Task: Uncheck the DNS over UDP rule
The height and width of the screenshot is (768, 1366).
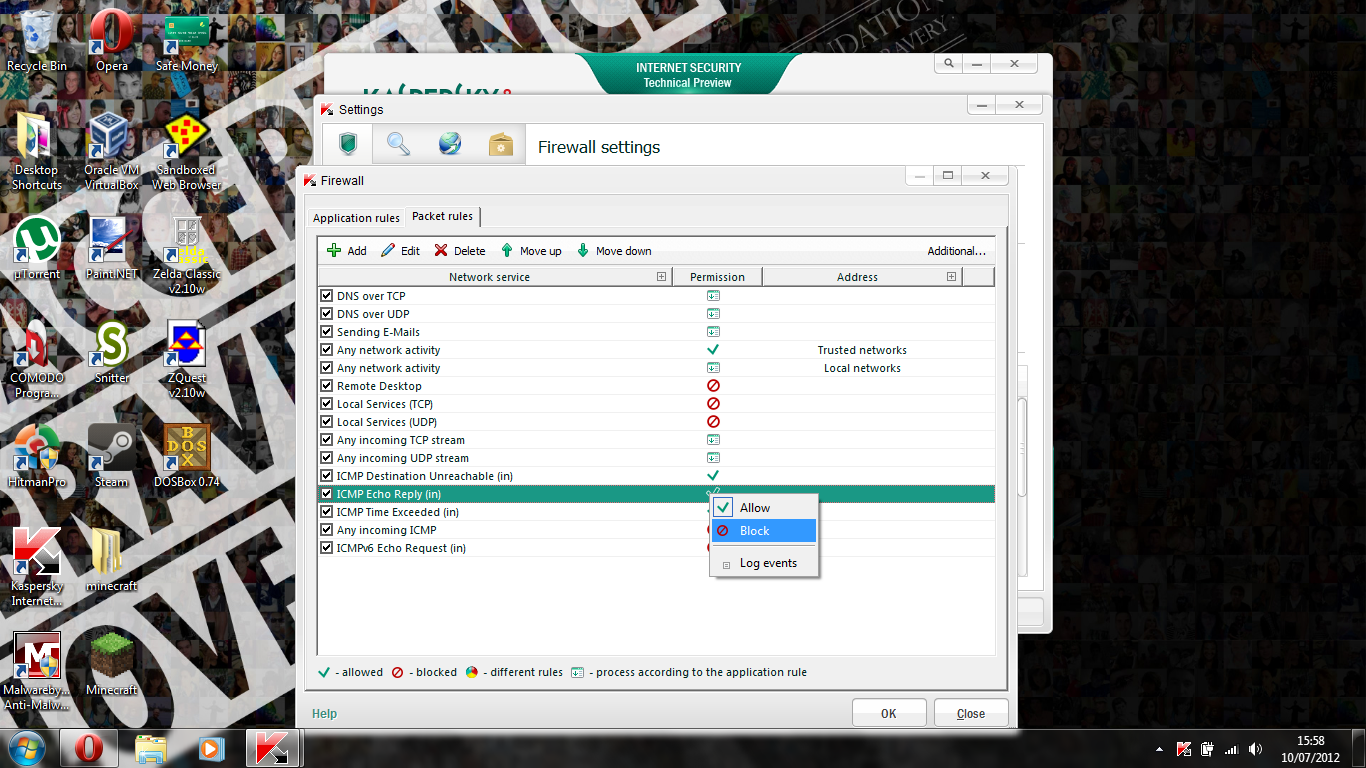Action: [326, 314]
